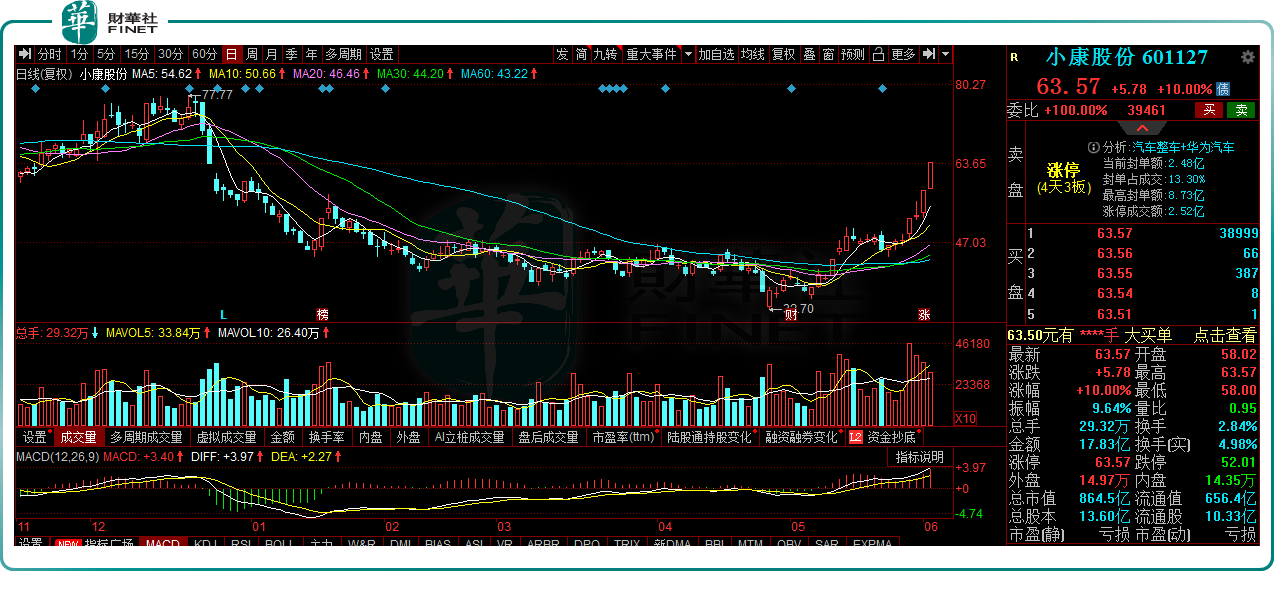Select the 多周期成交量 tab
The height and width of the screenshot is (591, 1274).
pyautogui.click(x=146, y=437)
